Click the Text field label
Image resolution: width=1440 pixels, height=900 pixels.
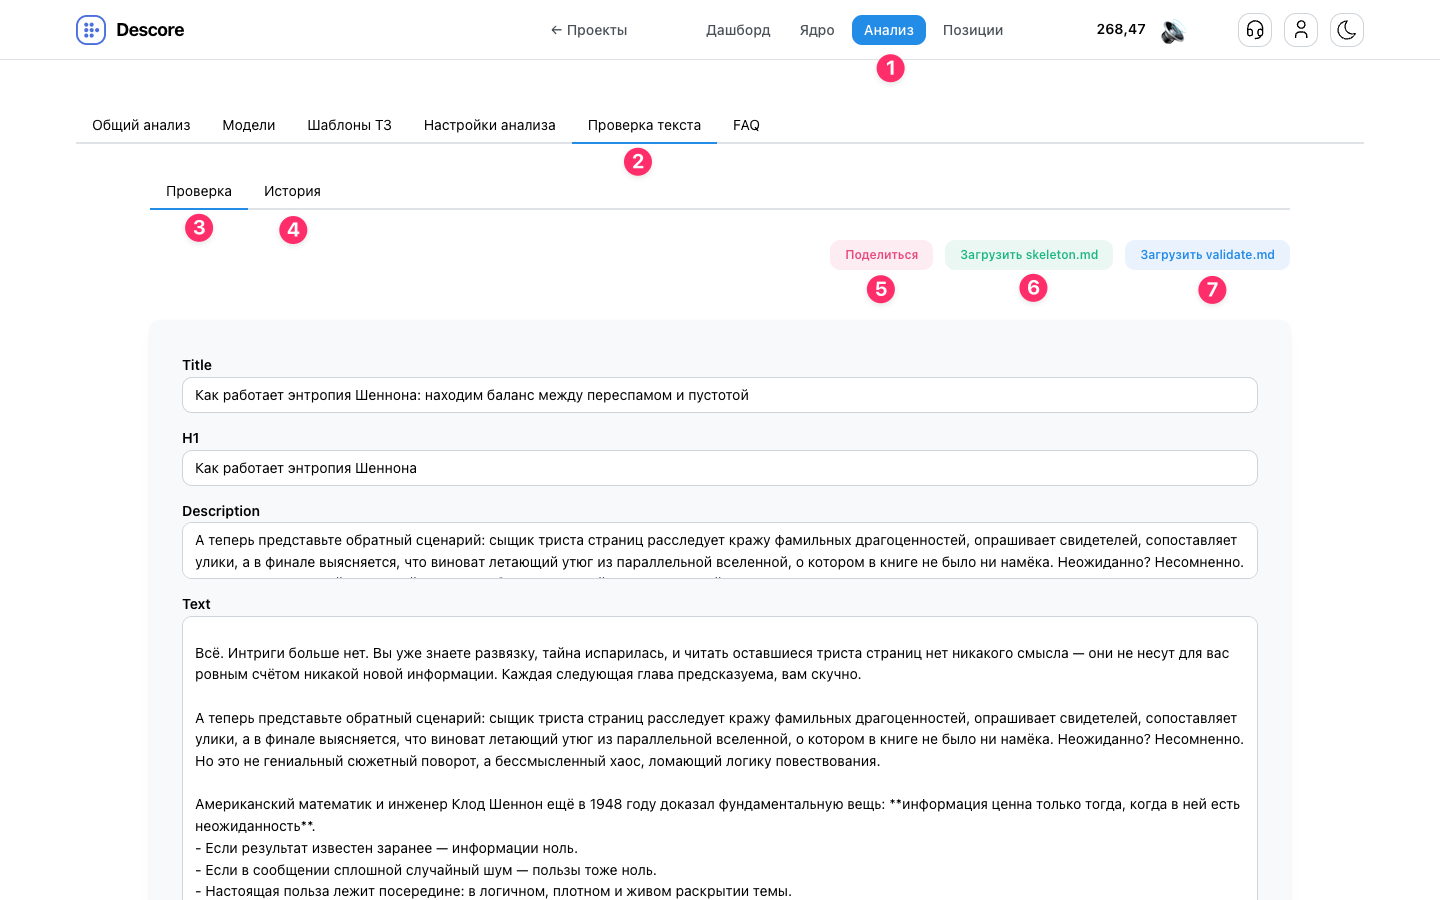click(x=196, y=604)
